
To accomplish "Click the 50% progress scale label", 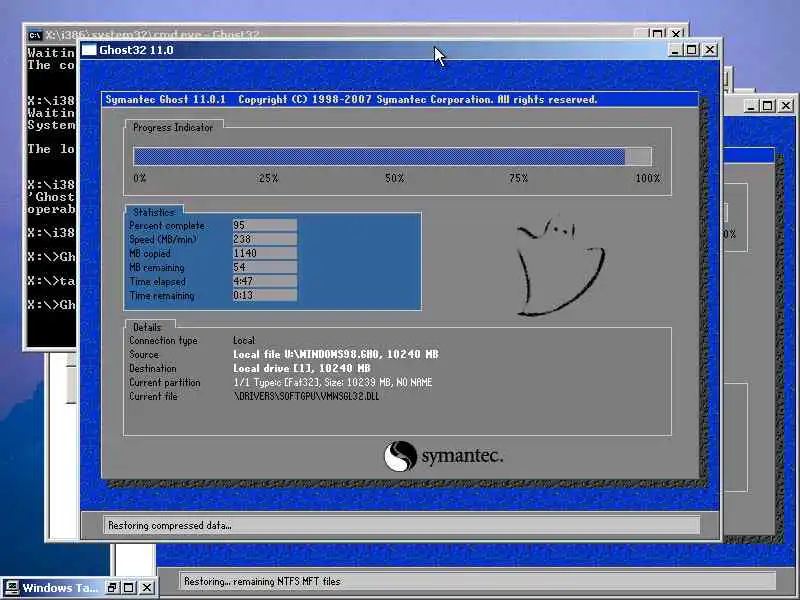I will [394, 178].
